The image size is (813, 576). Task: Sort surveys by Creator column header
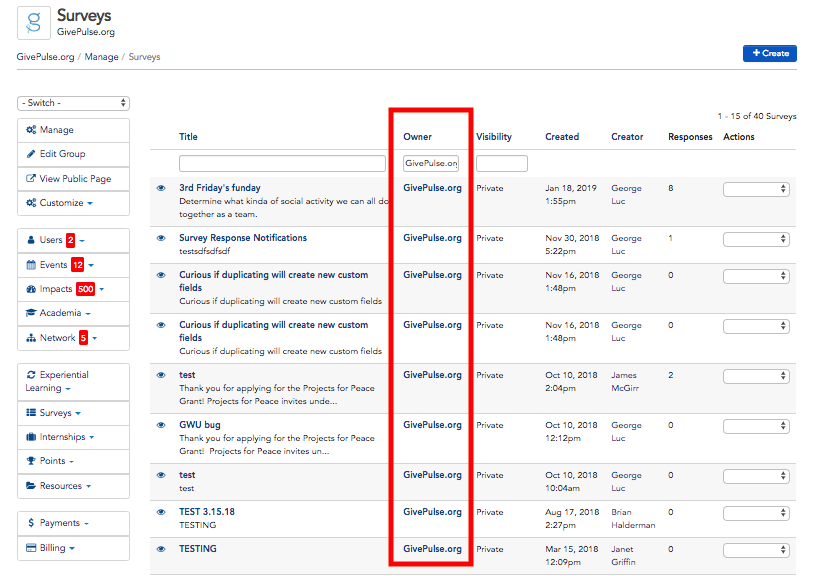click(627, 137)
